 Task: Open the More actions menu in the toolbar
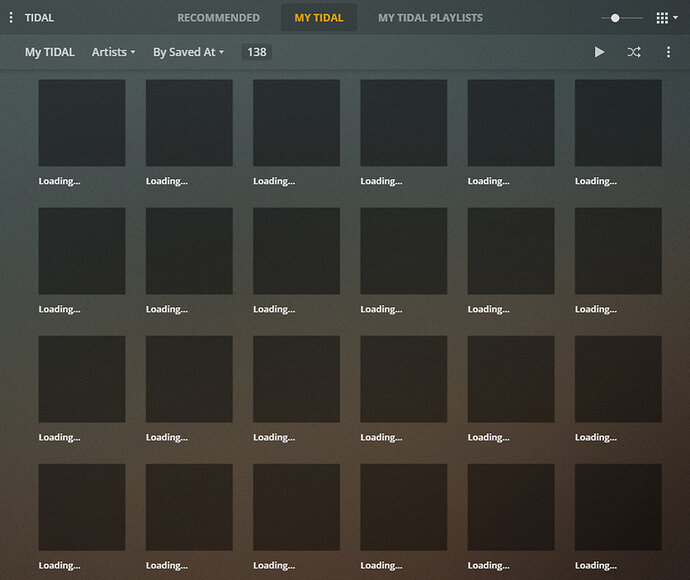669,52
